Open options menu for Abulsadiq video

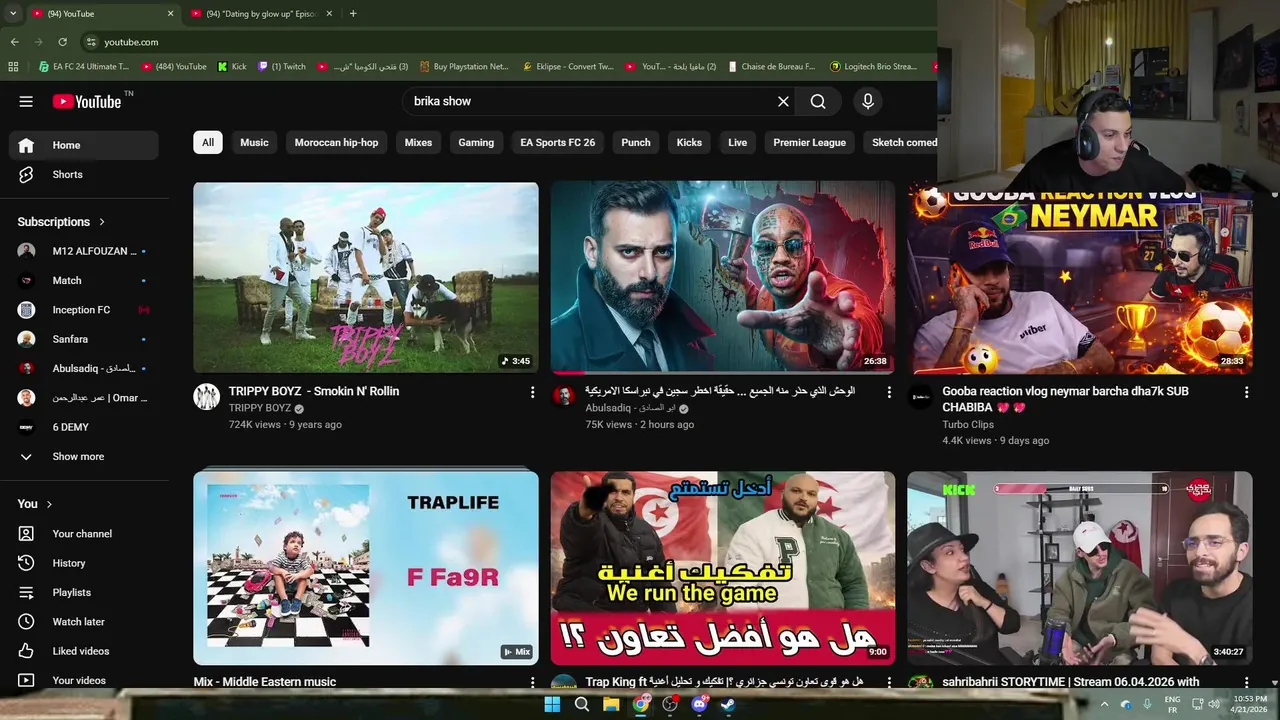(x=889, y=392)
